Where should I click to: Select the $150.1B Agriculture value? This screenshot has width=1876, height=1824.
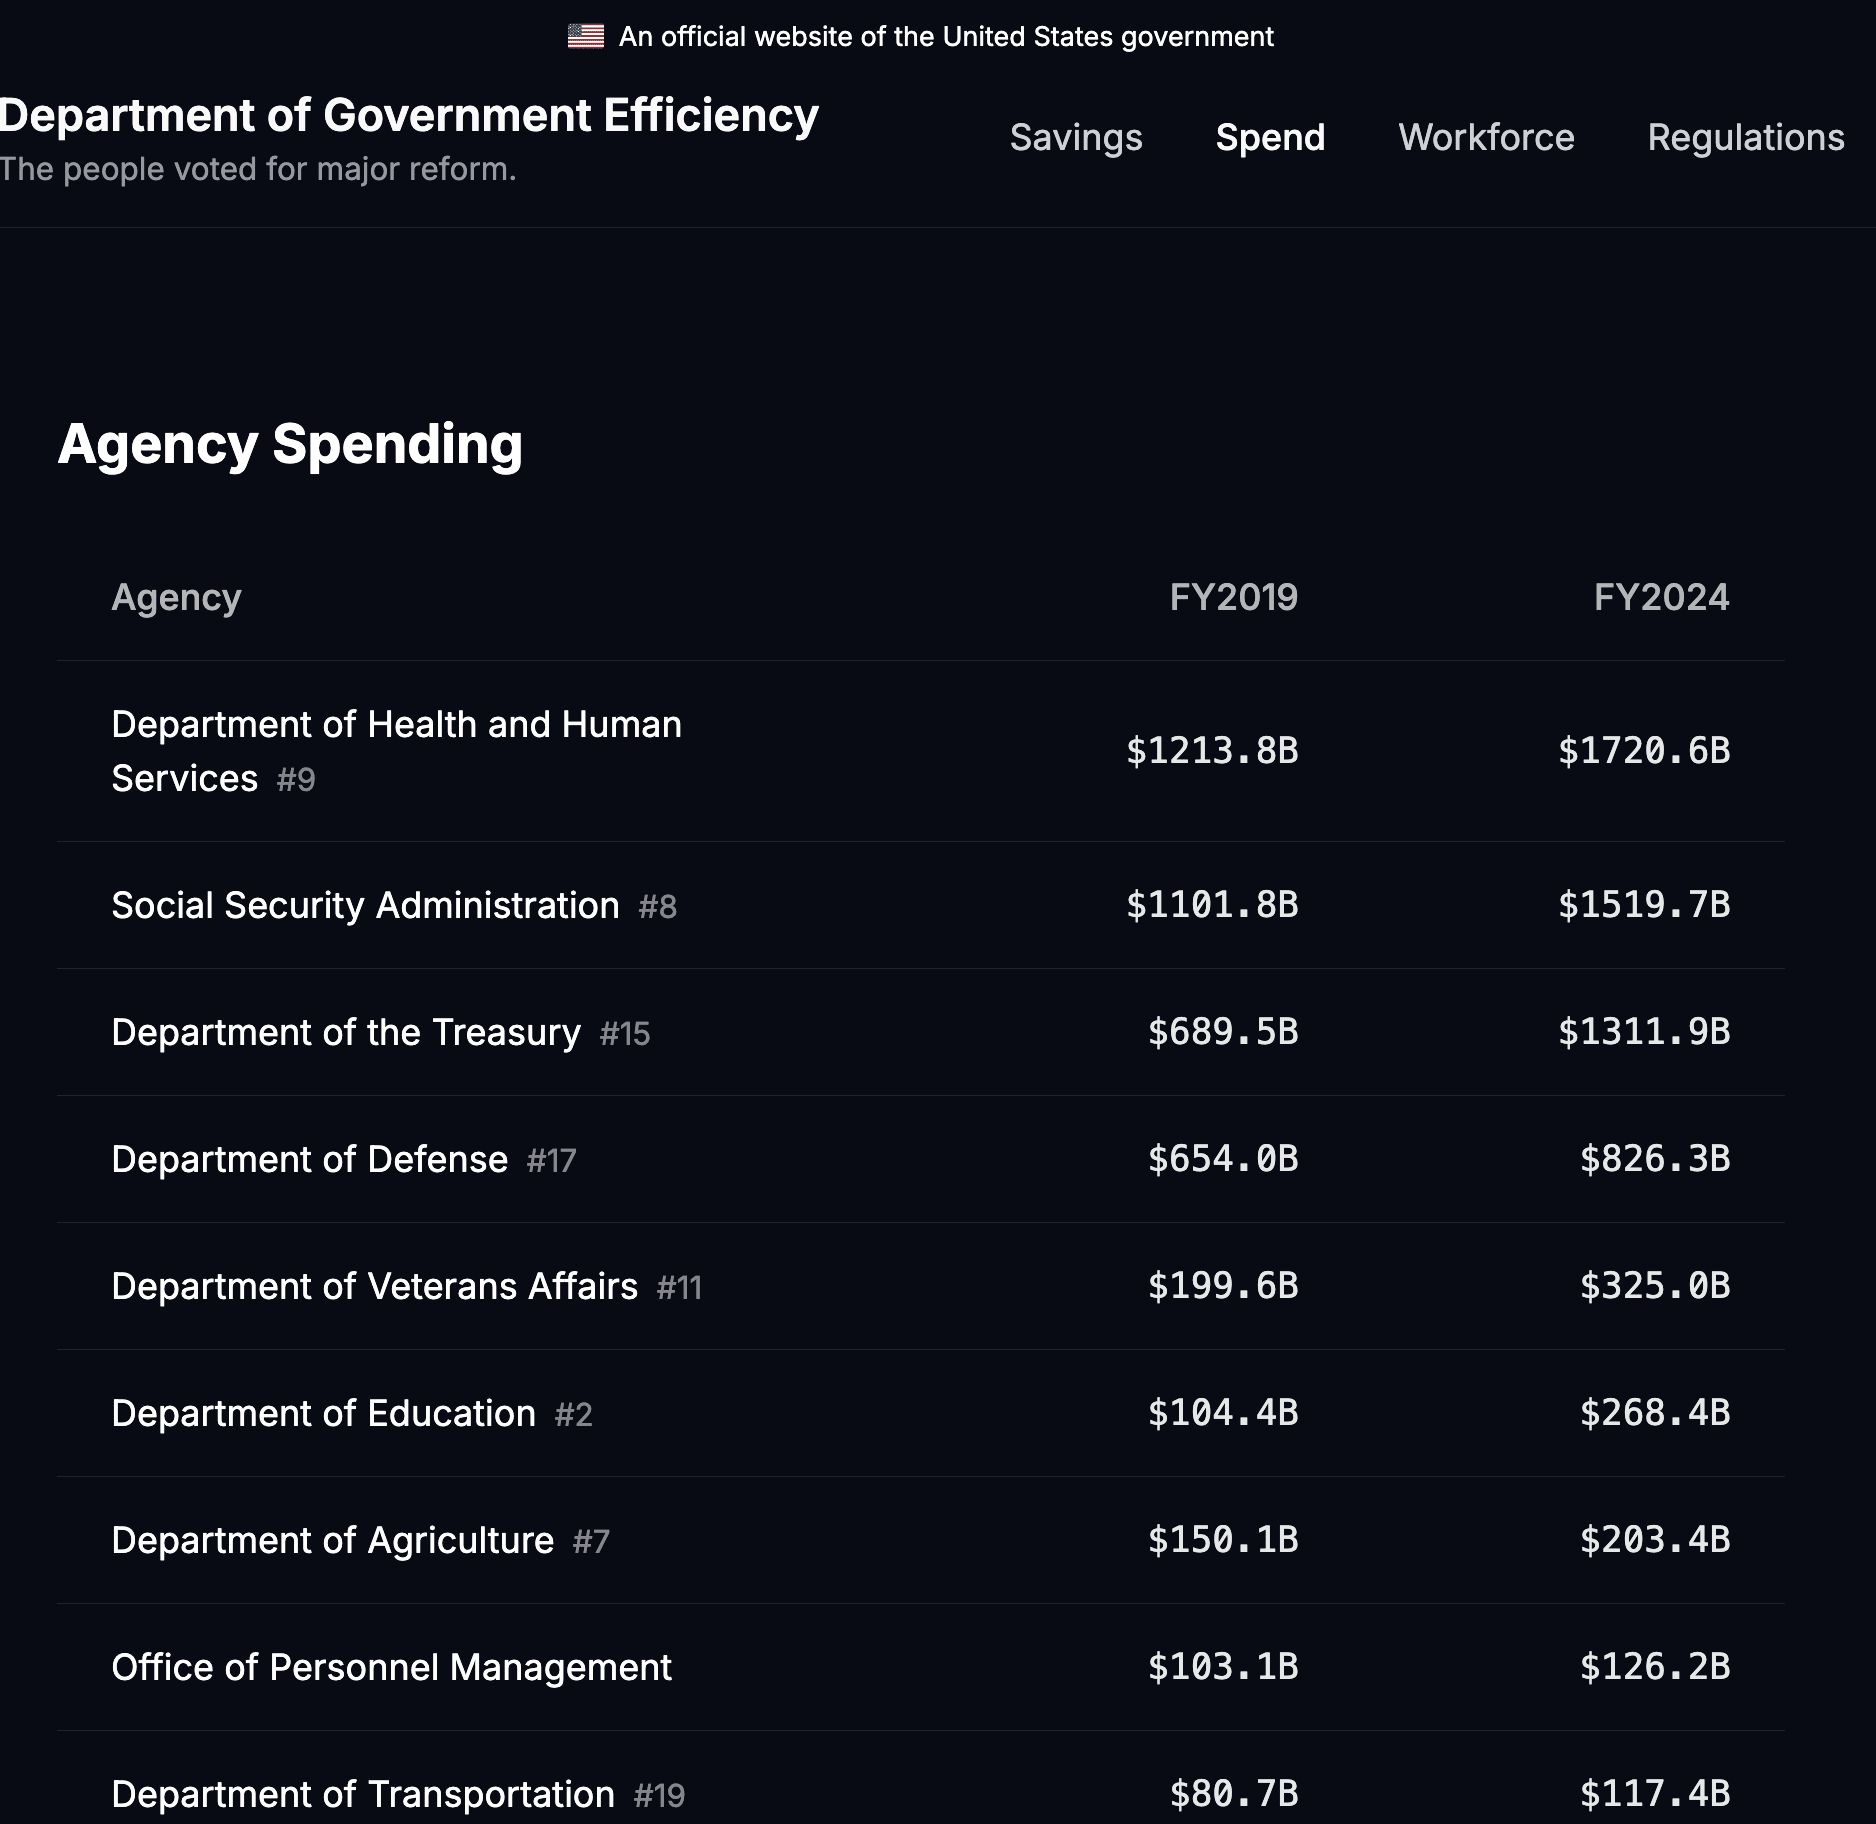[1223, 1540]
